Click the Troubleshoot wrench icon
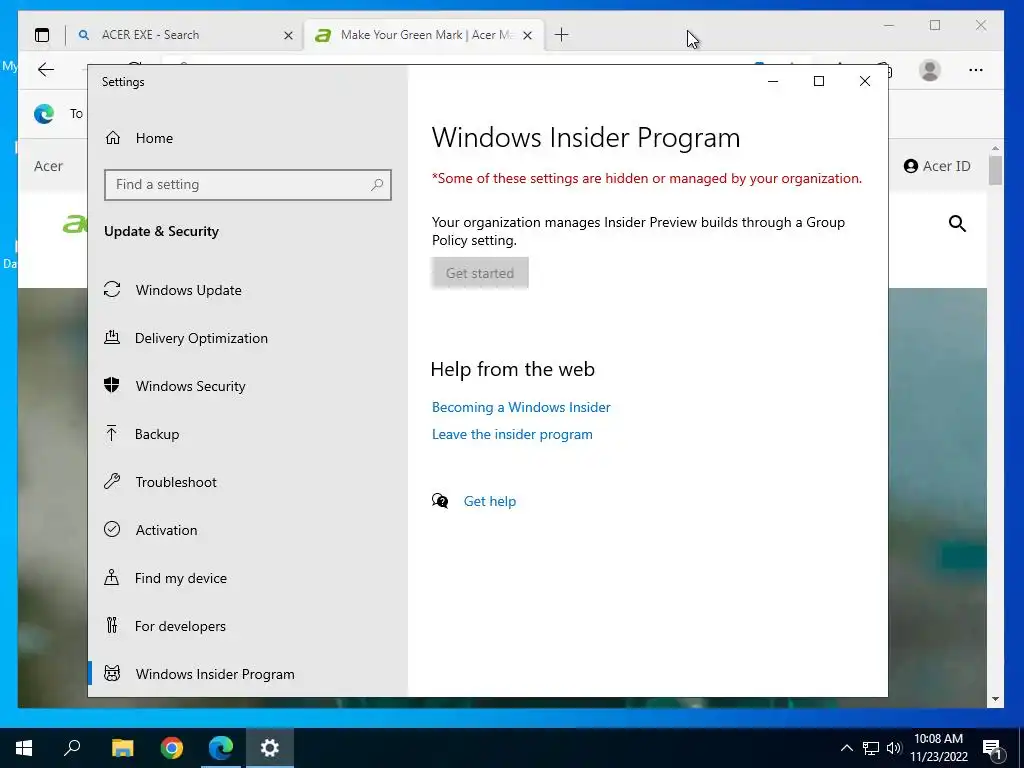1024x768 pixels. coord(112,481)
